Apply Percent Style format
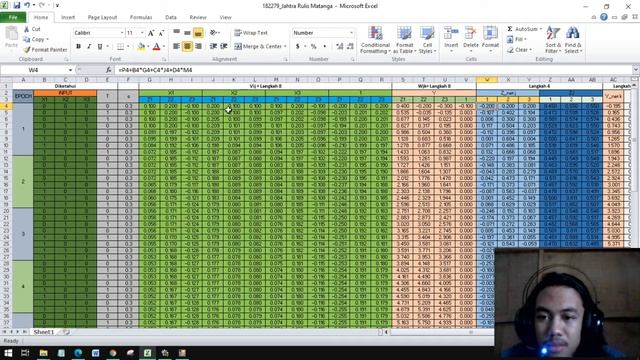 pos(313,47)
